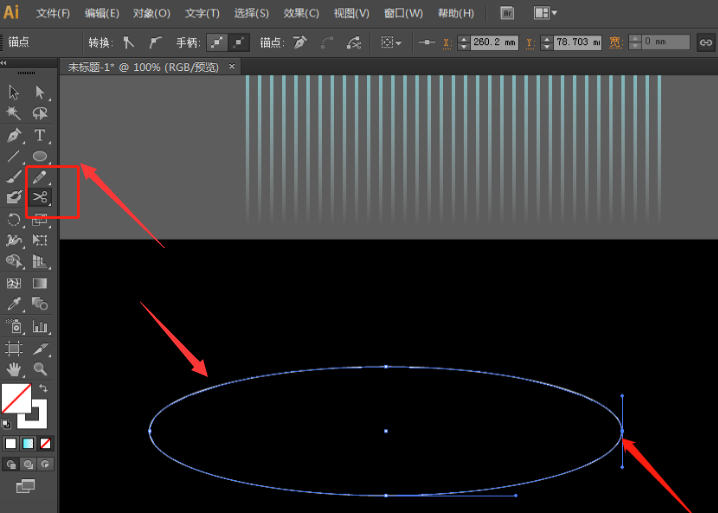718x513 pixels.
Task: Open the arrange documents dropdown
Action: (545, 13)
